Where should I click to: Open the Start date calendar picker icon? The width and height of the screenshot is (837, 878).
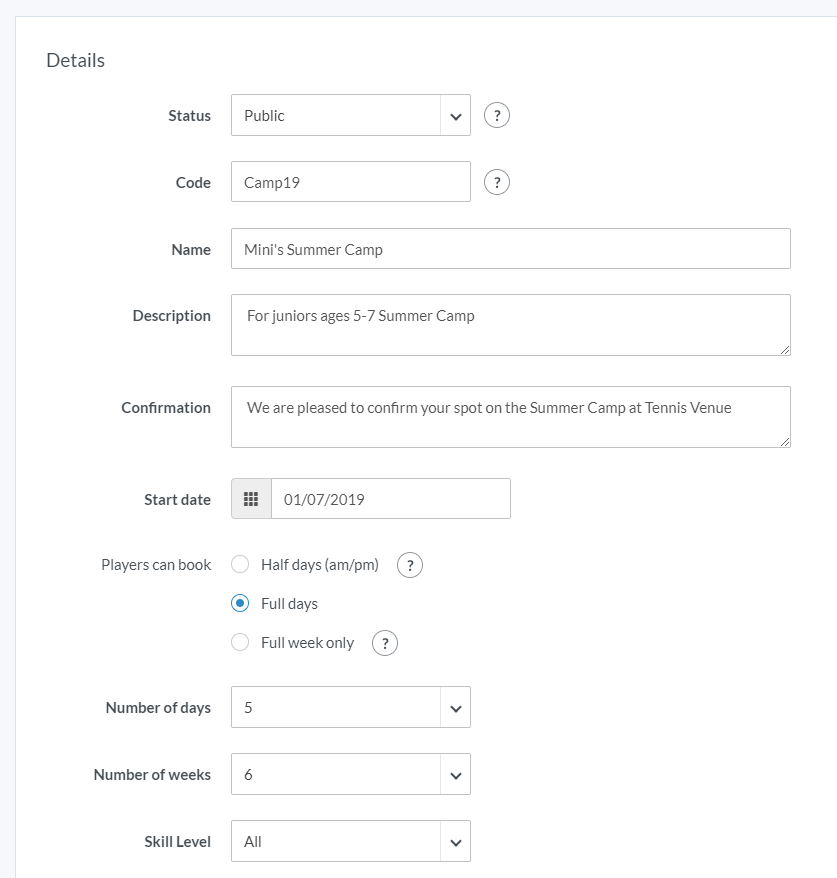251,499
